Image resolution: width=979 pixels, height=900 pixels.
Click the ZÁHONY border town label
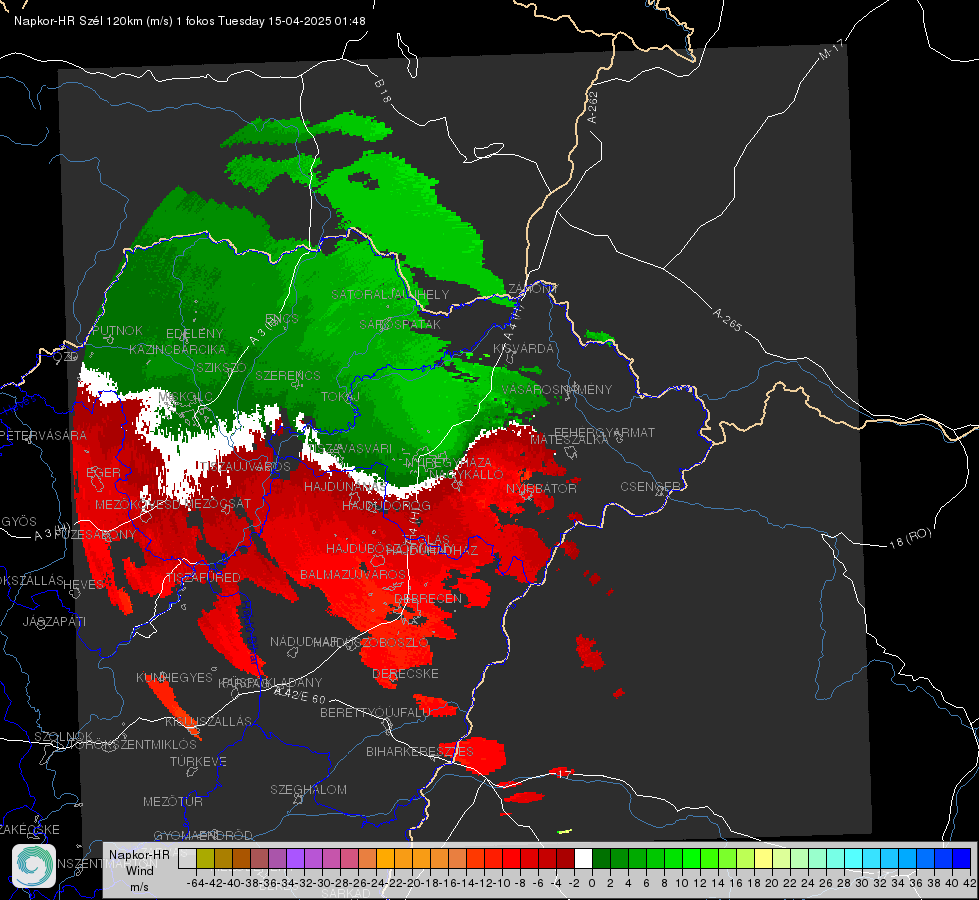(x=532, y=289)
